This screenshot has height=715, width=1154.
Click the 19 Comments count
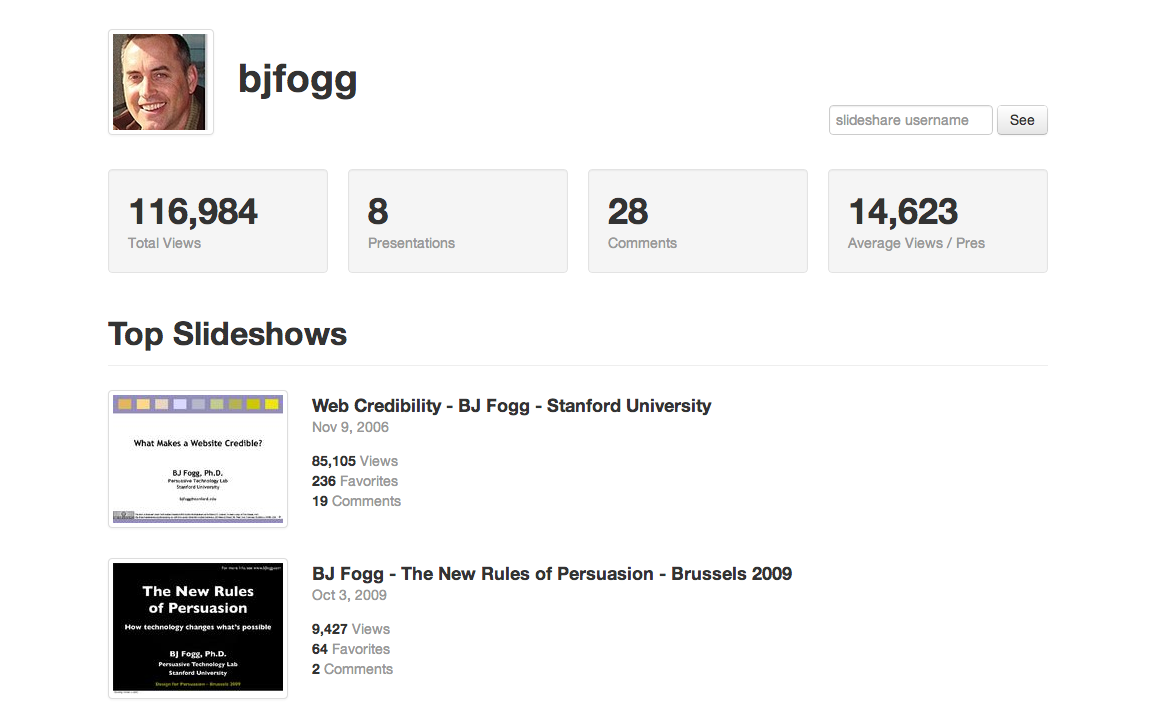coord(356,501)
